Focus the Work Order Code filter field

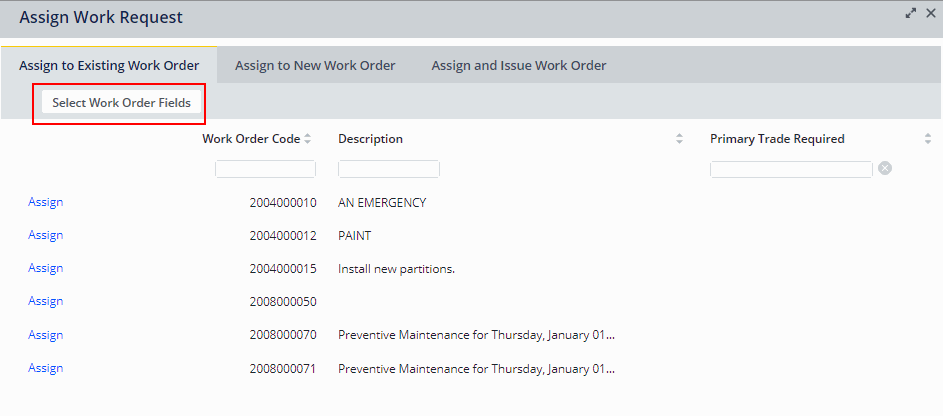265,169
